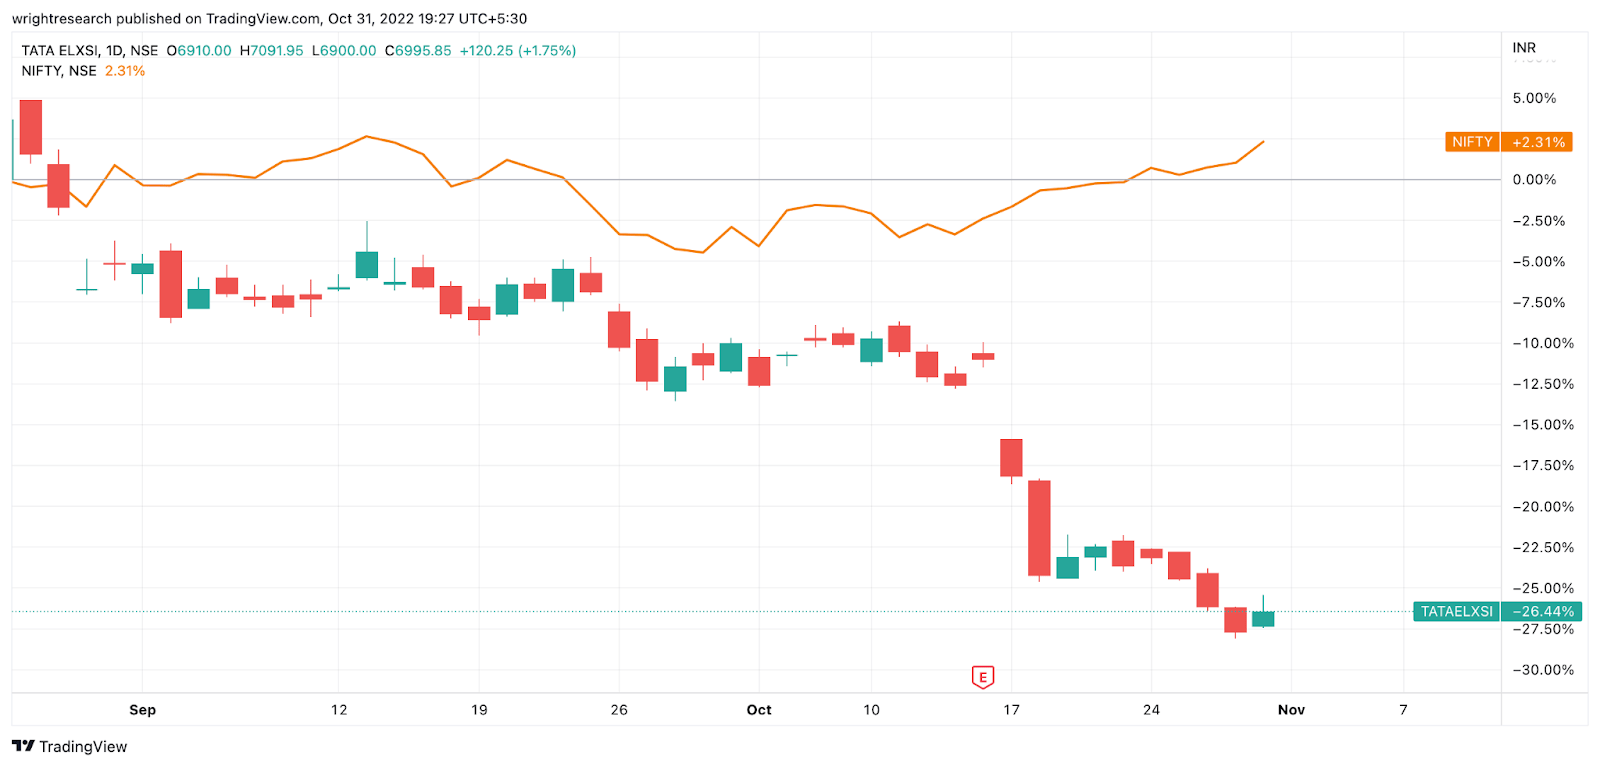Click the −5.00% price axis label
The image size is (1600, 767).
[1538, 262]
